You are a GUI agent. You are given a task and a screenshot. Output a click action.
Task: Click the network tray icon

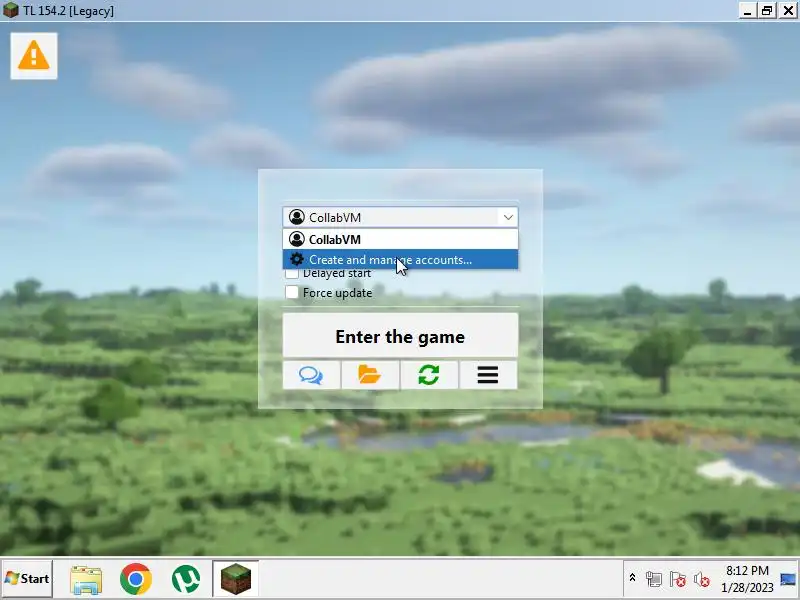click(x=654, y=579)
